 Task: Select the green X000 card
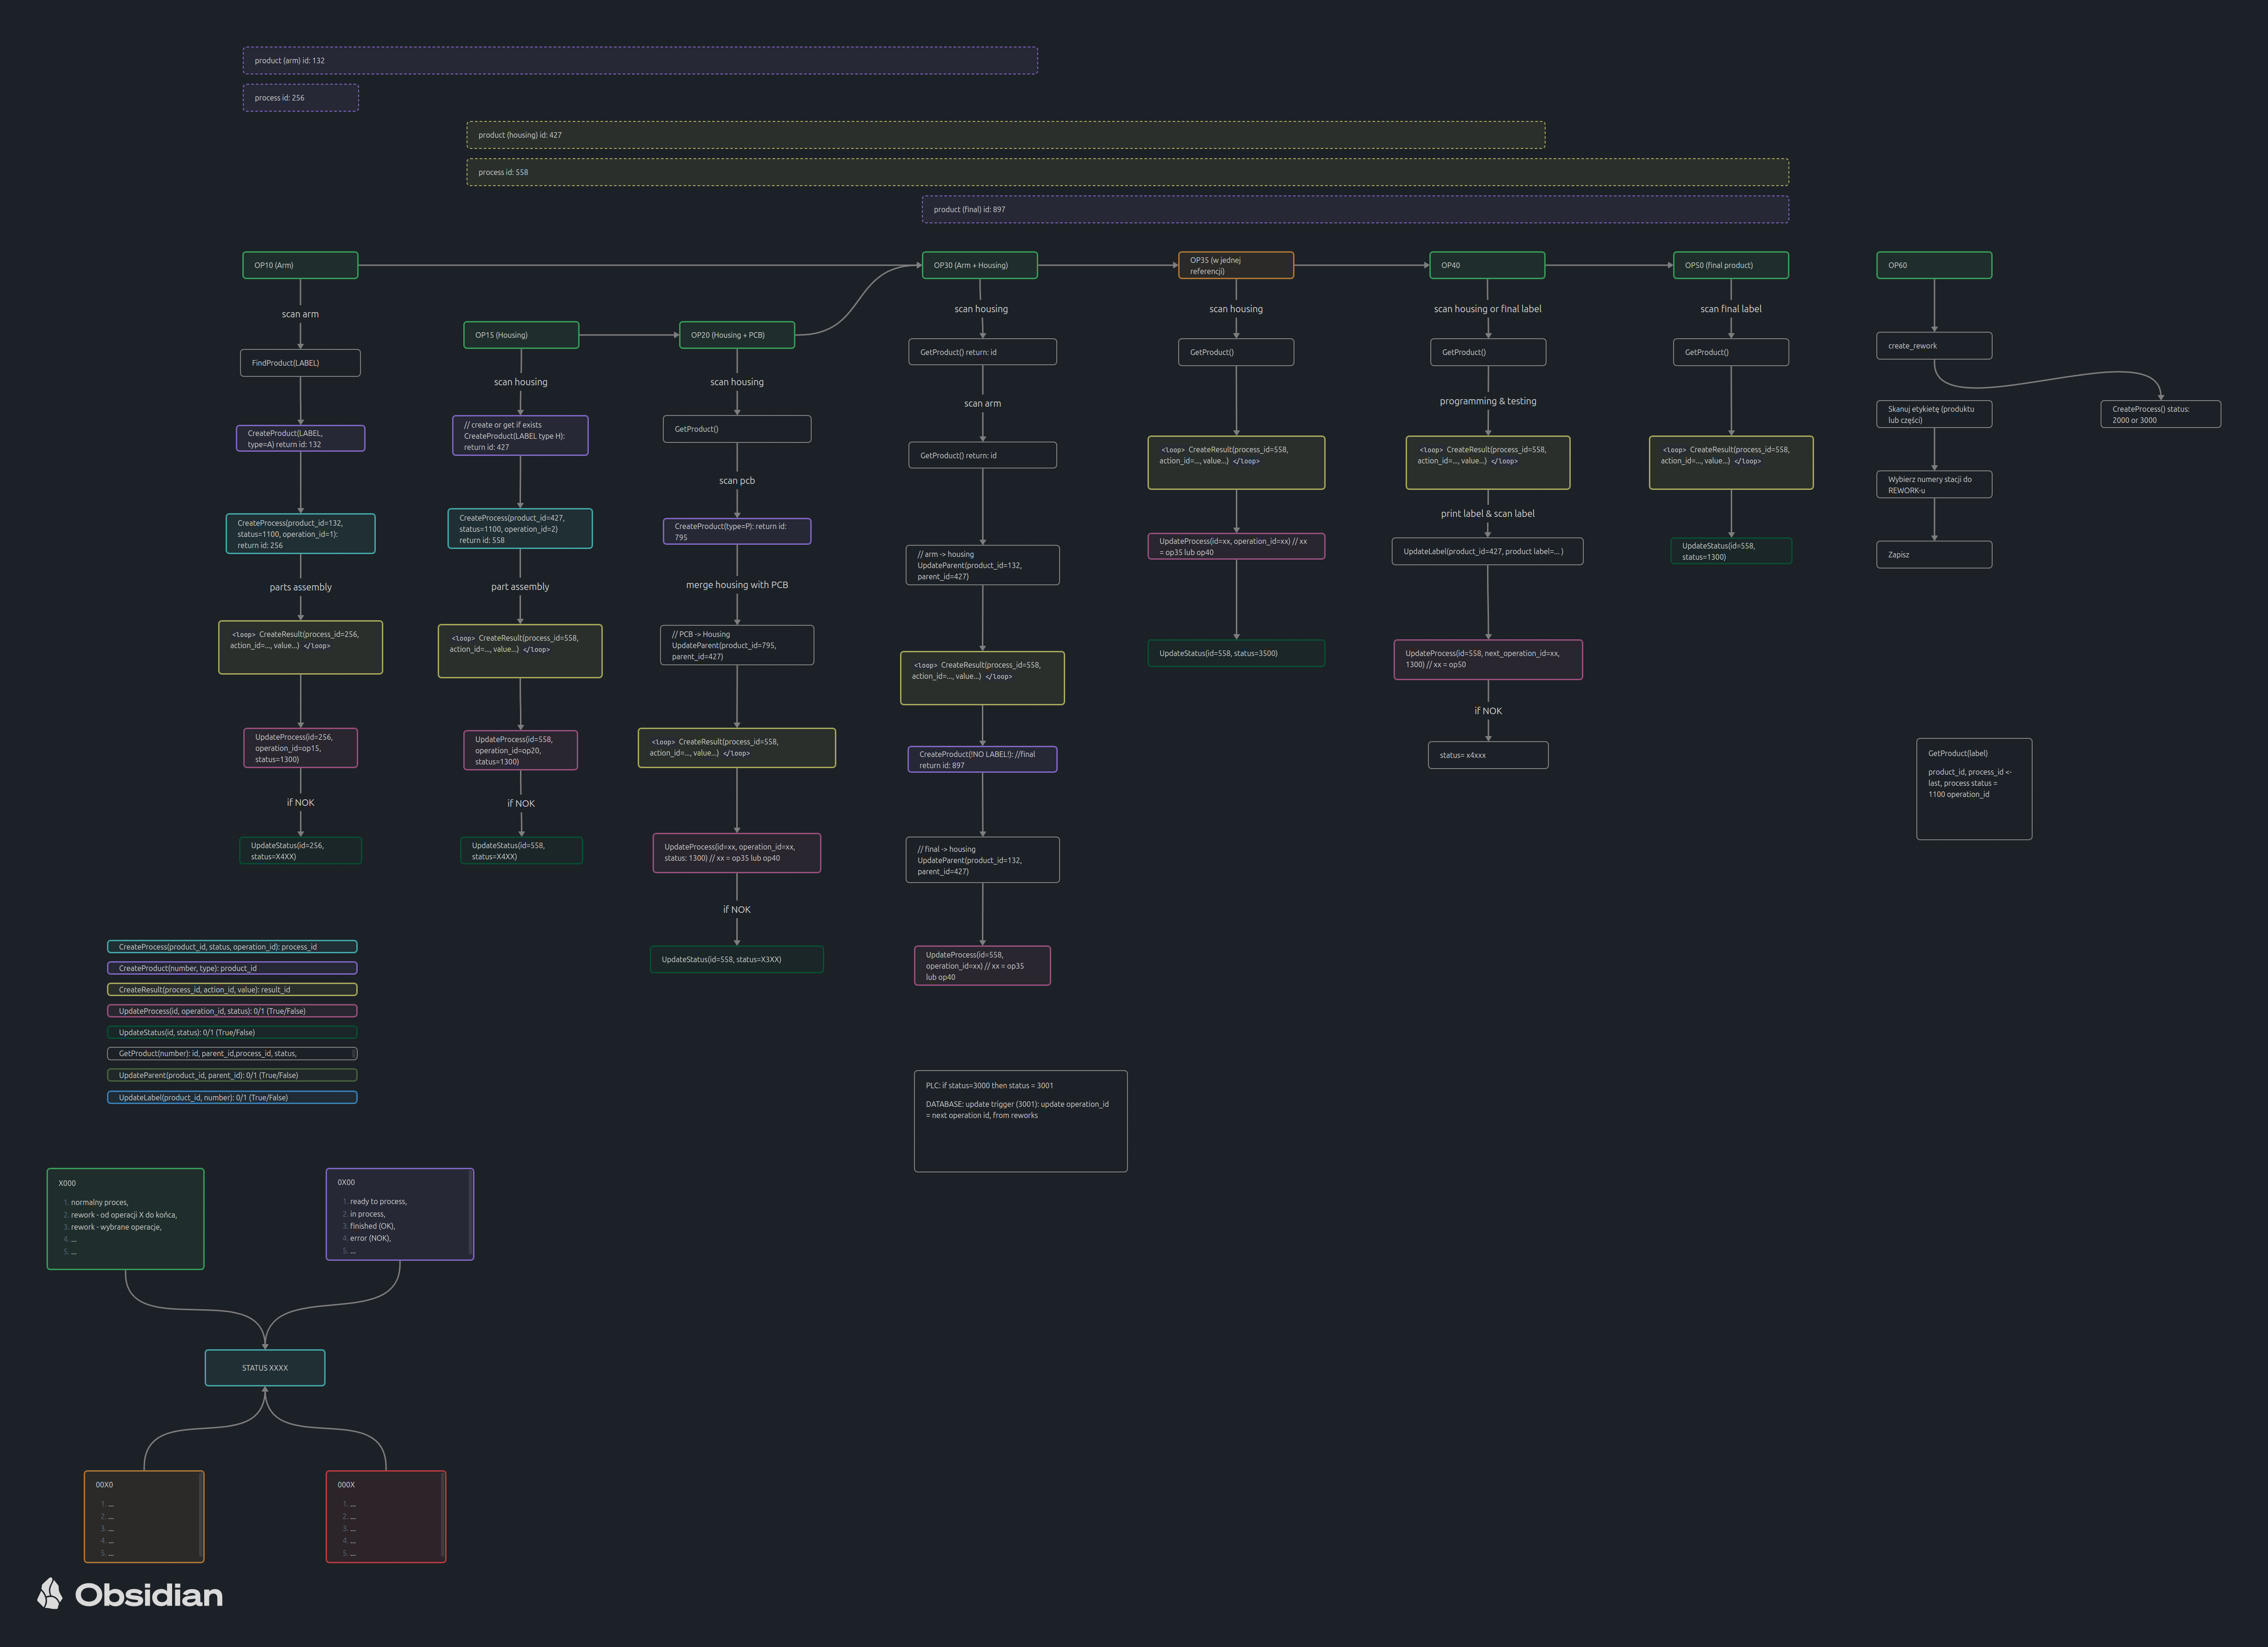[125, 1218]
